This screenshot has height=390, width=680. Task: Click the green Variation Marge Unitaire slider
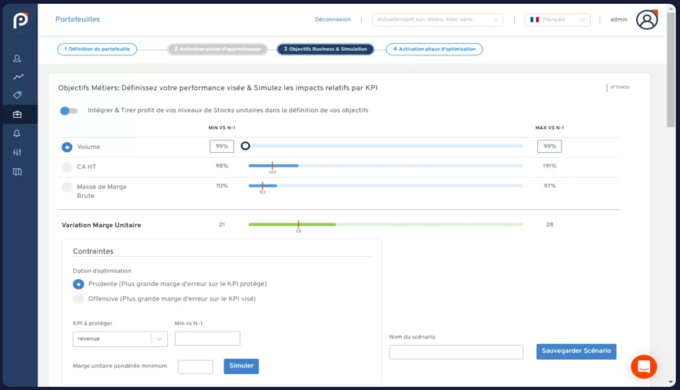(x=385, y=224)
